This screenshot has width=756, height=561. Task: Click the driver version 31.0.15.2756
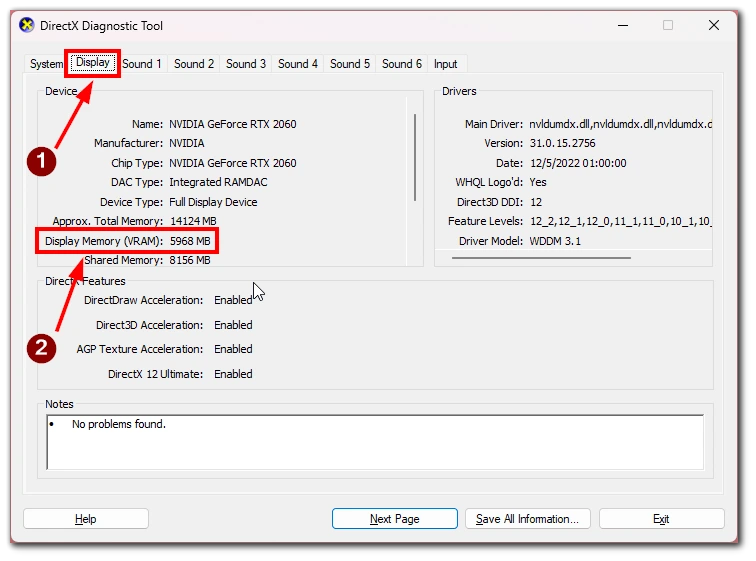point(562,143)
